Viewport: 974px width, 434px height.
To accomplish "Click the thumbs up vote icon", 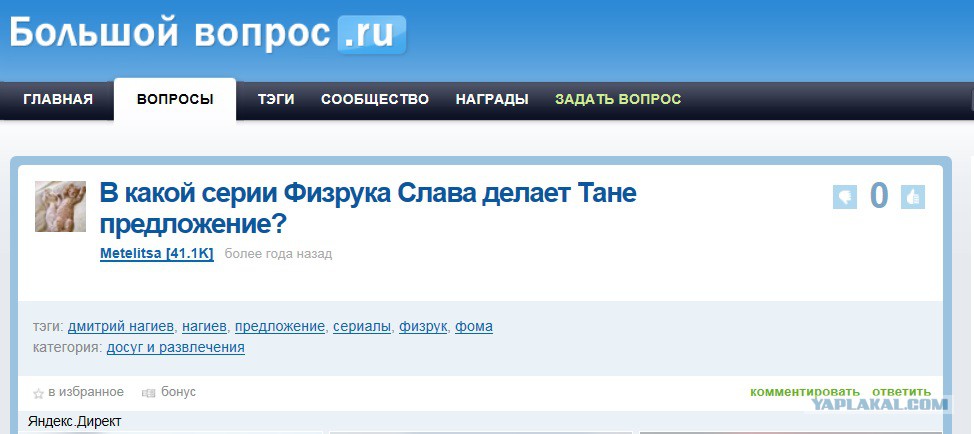I will pyautogui.click(x=913, y=197).
